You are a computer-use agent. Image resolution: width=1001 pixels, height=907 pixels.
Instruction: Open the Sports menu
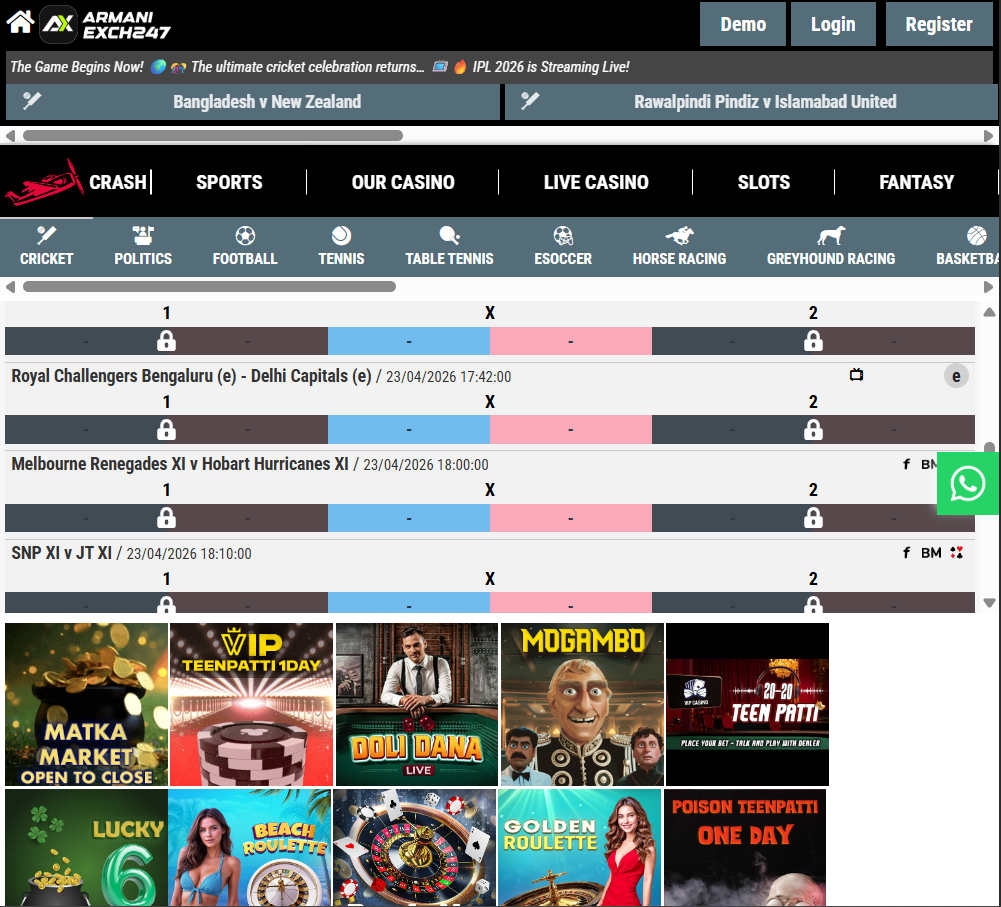pyautogui.click(x=229, y=183)
